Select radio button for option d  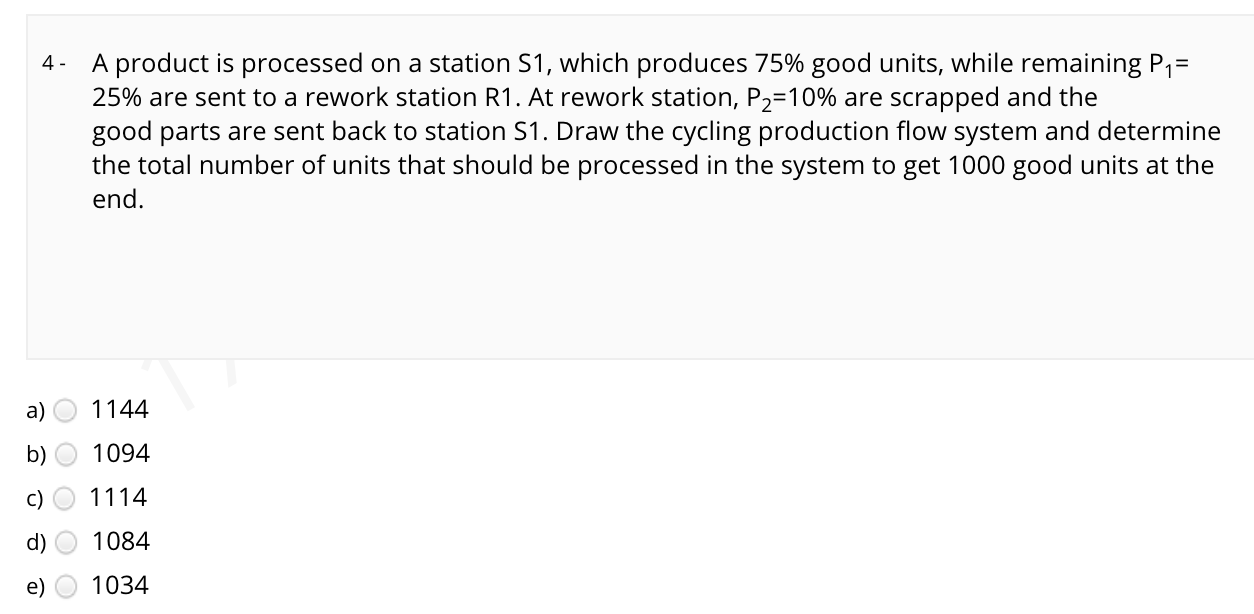coord(66,541)
